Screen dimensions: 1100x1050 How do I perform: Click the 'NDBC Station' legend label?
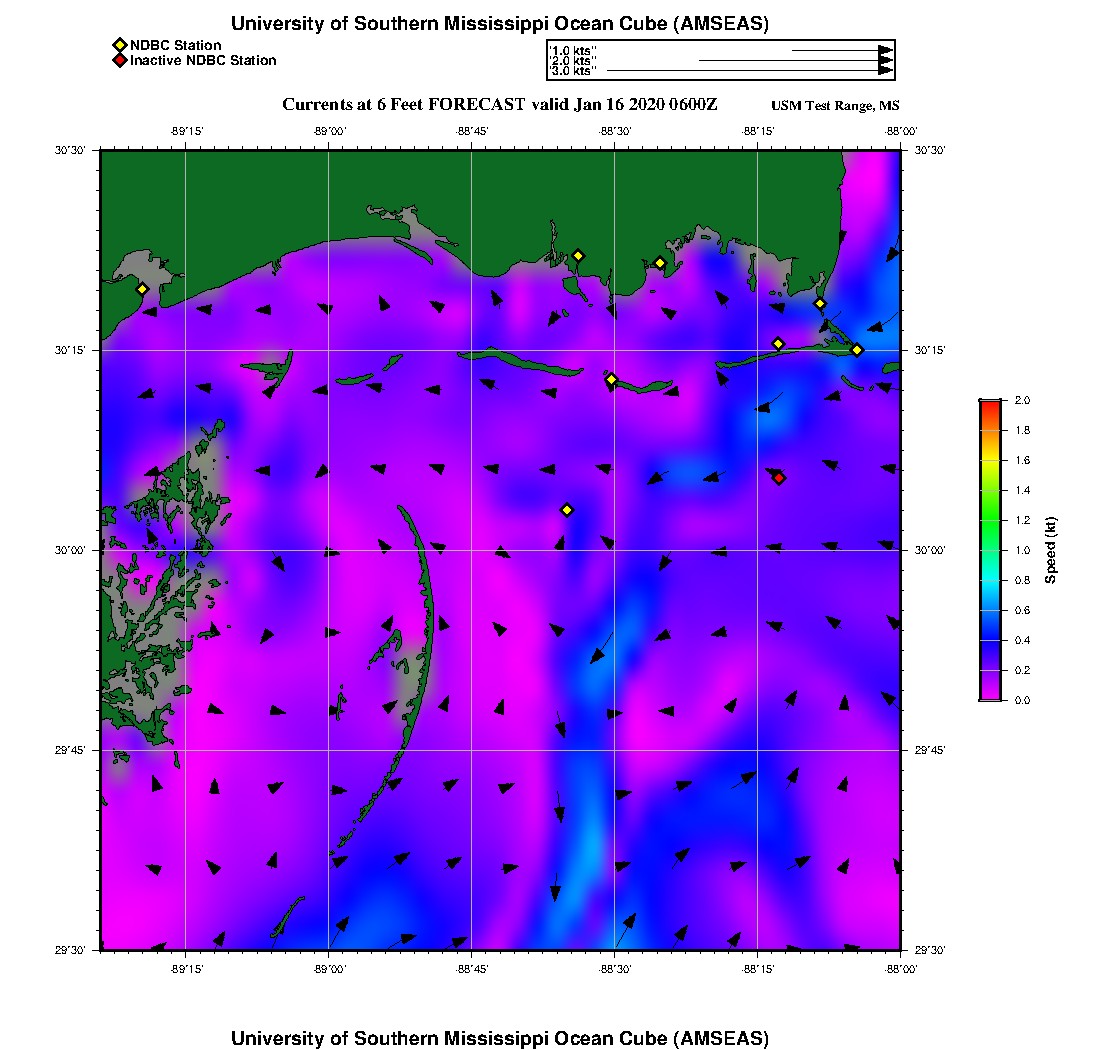coord(176,45)
